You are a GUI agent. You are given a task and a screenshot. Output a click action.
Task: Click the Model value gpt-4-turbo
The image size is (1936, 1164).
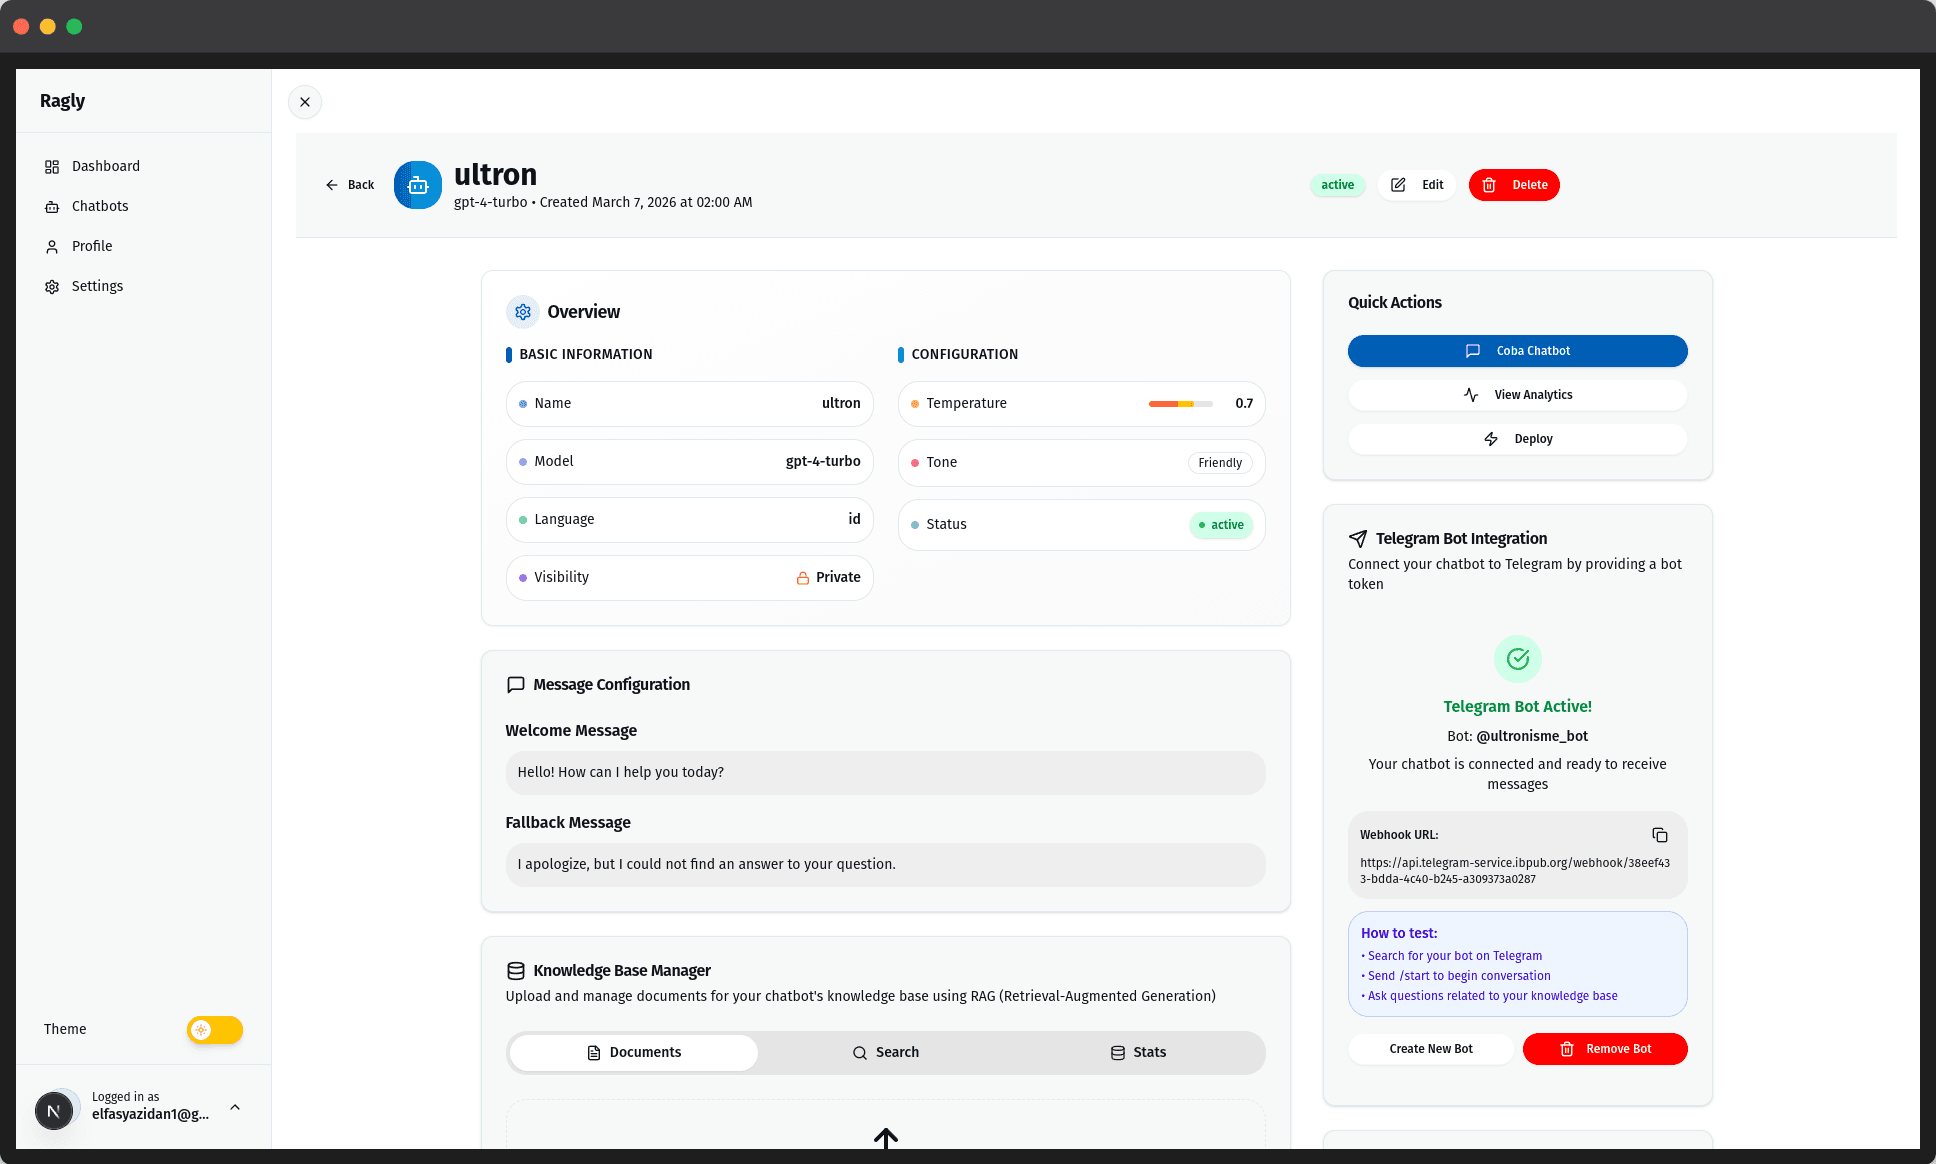[x=823, y=462]
